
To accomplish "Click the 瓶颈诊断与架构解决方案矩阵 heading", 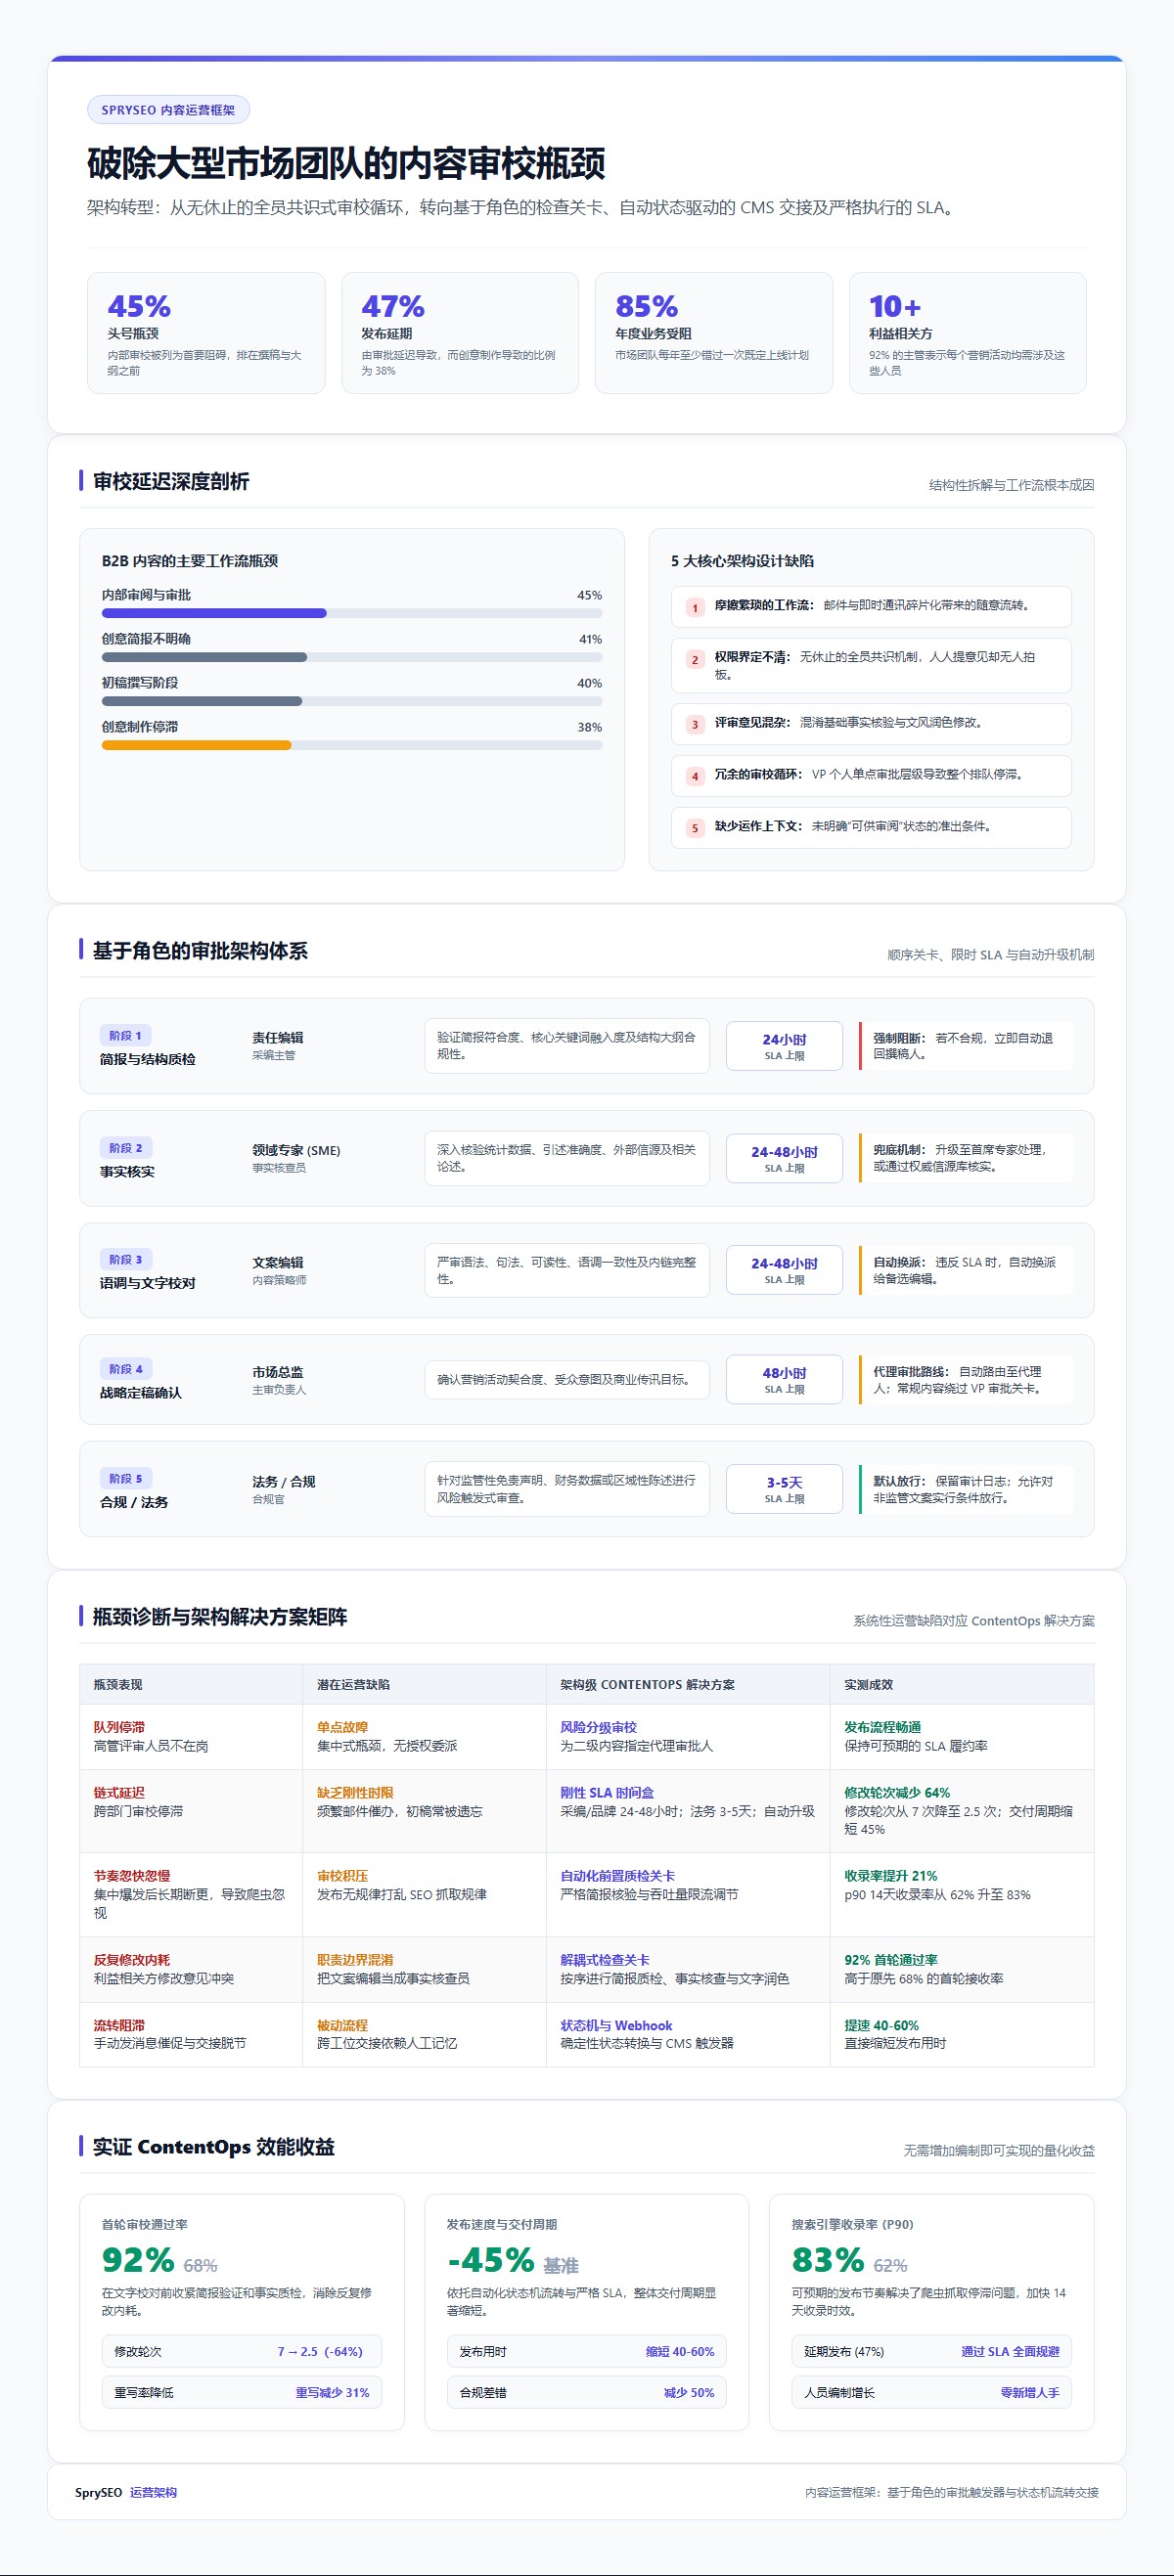I will (220, 1616).
